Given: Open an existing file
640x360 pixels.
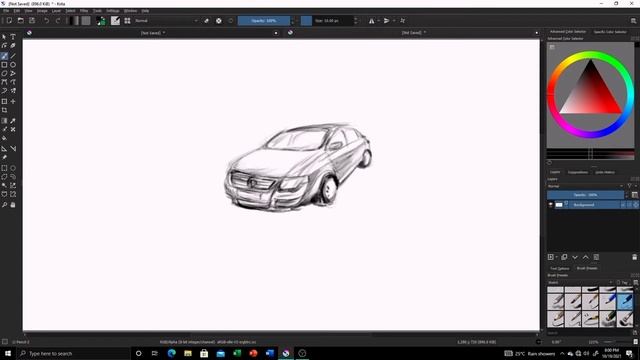Looking at the screenshot, I should click(20, 21).
